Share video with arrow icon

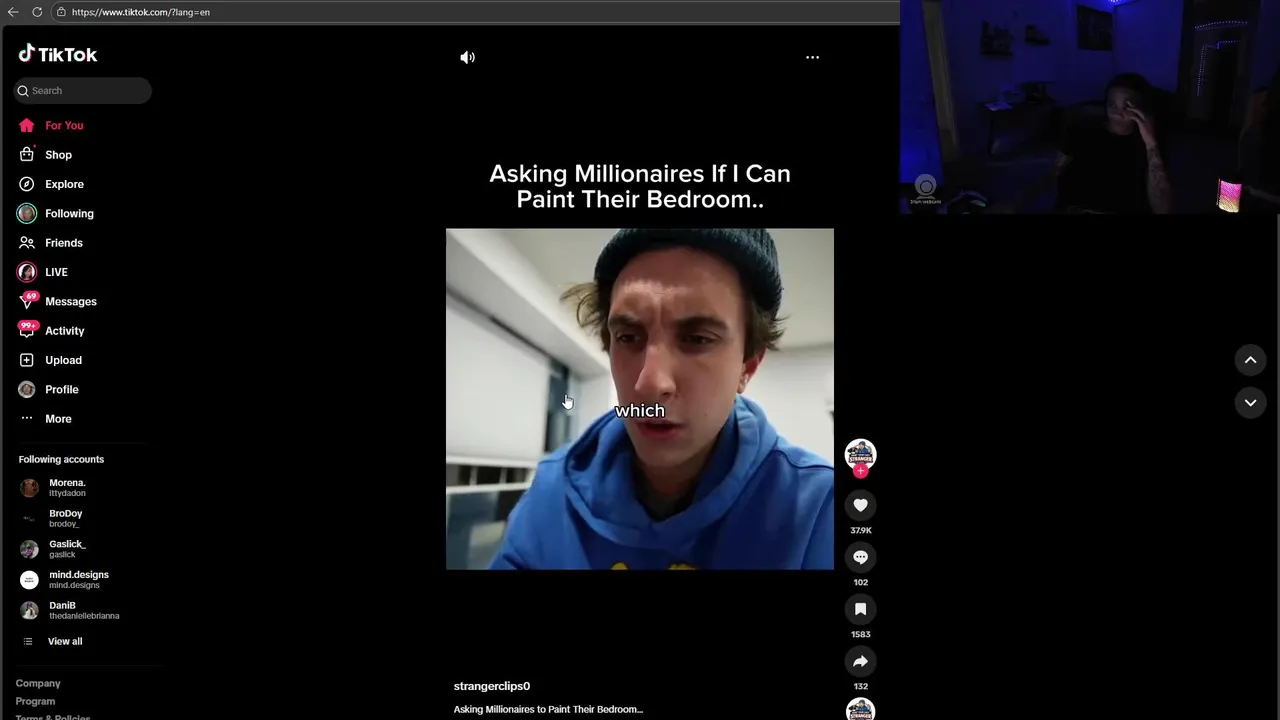860,661
